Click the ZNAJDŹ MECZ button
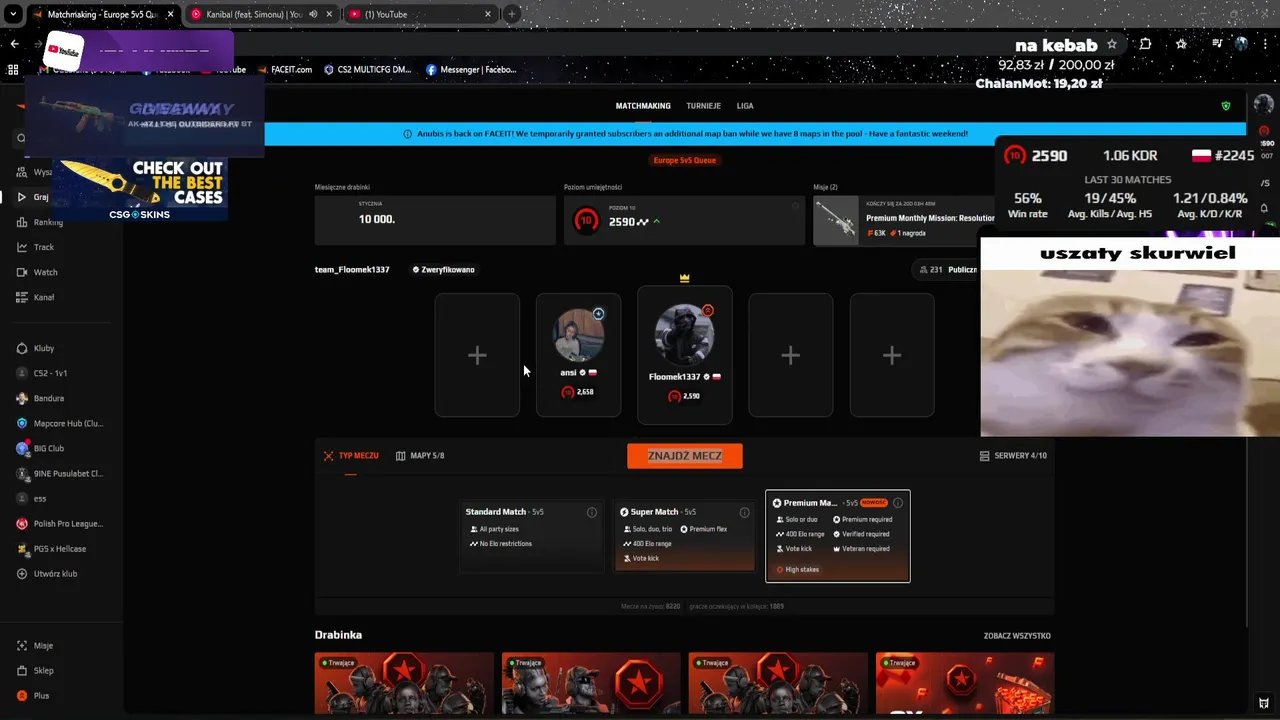The image size is (1280, 720). pos(685,456)
